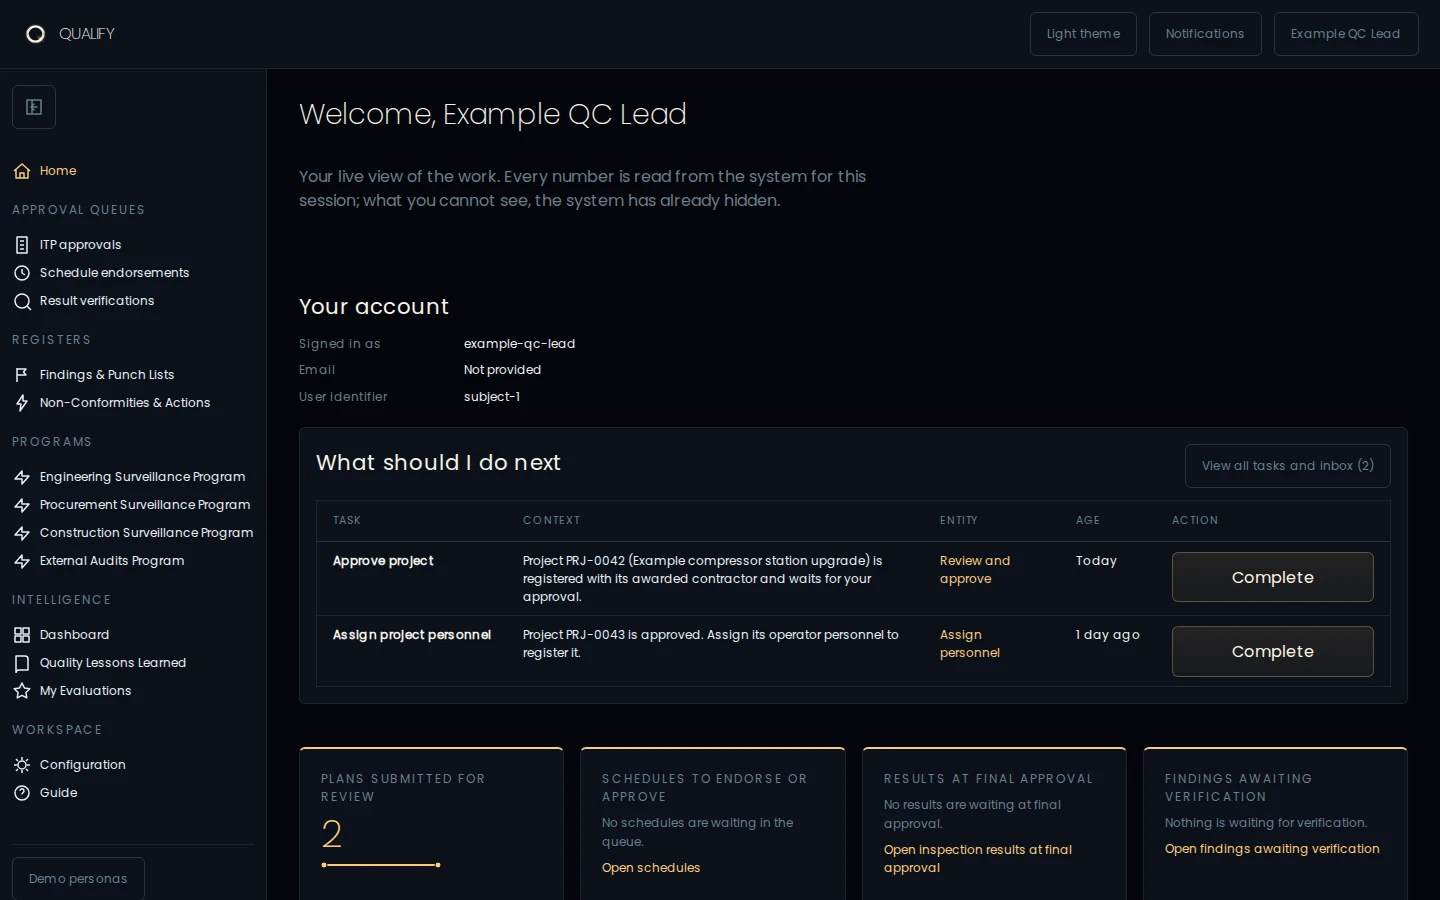Click the Assign project personnel task name
Screen dimensions: 1440x900
(x=412, y=635)
